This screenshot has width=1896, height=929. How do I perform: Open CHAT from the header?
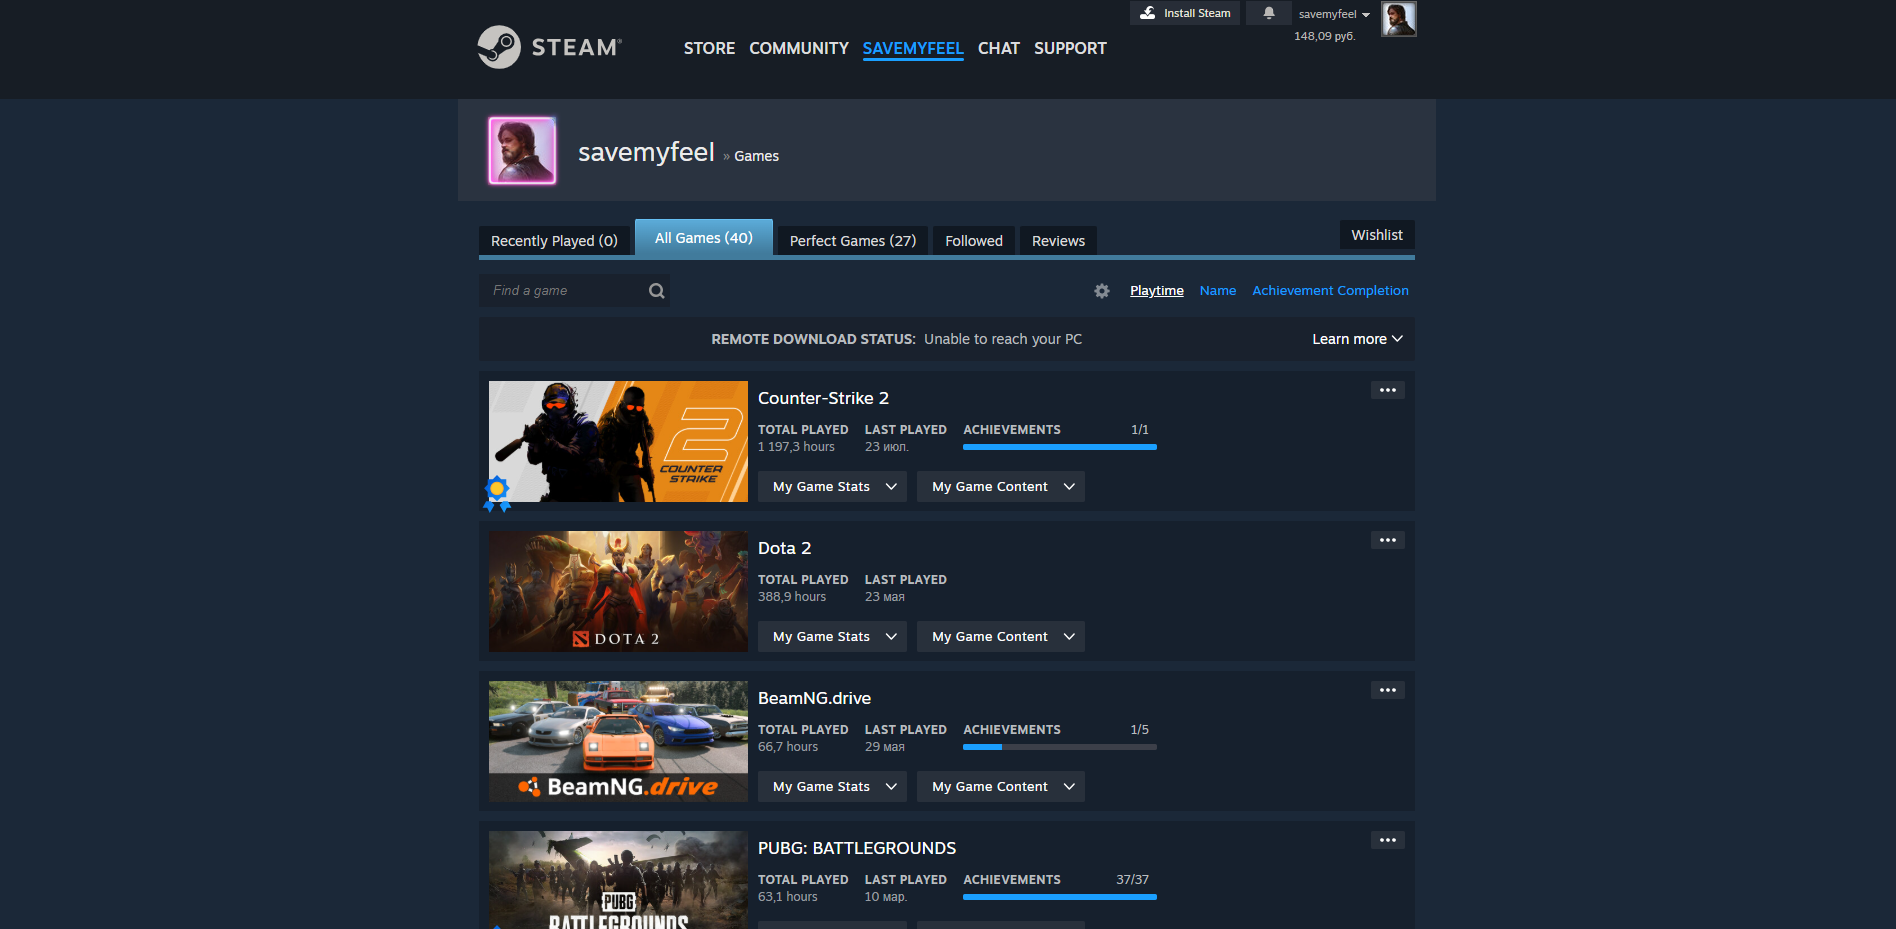coord(999,48)
